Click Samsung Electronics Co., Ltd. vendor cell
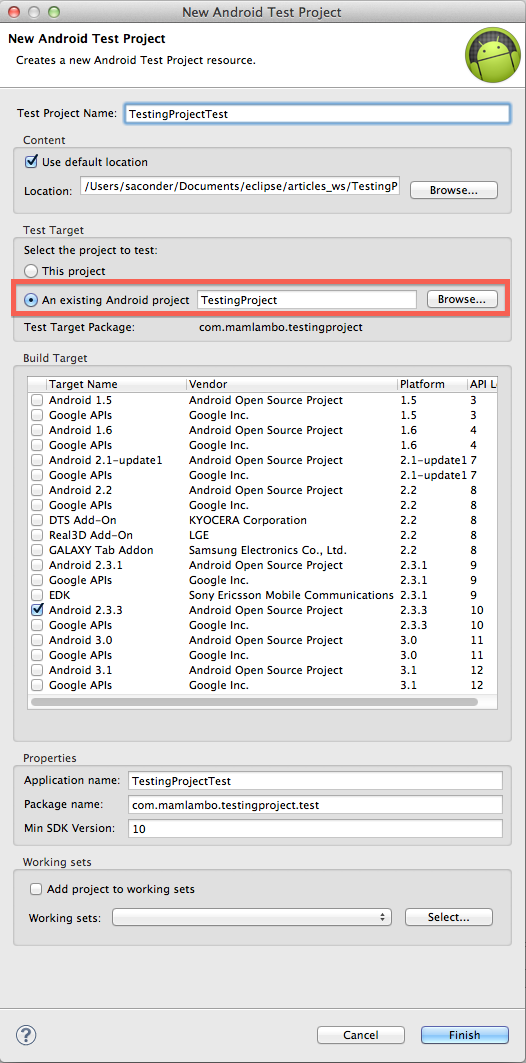This screenshot has width=526, height=1063. point(268,550)
